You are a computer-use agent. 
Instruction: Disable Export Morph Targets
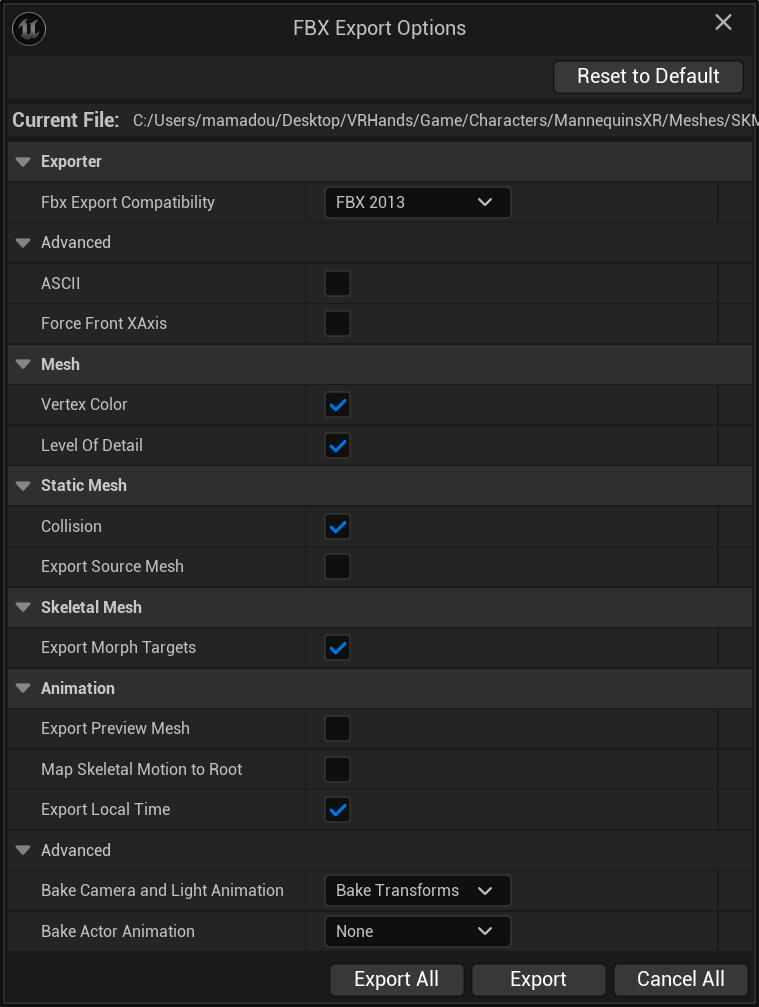point(337,647)
